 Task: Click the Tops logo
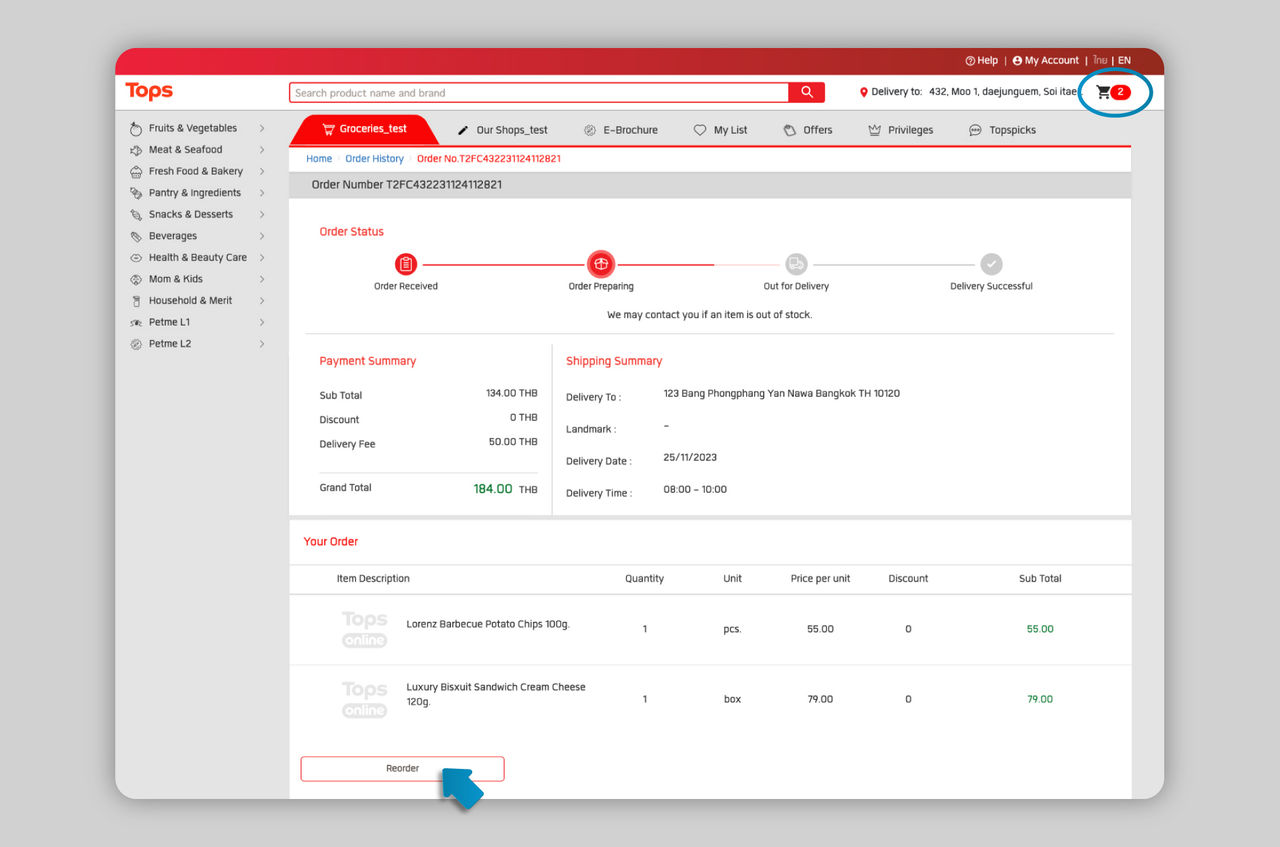pos(149,91)
